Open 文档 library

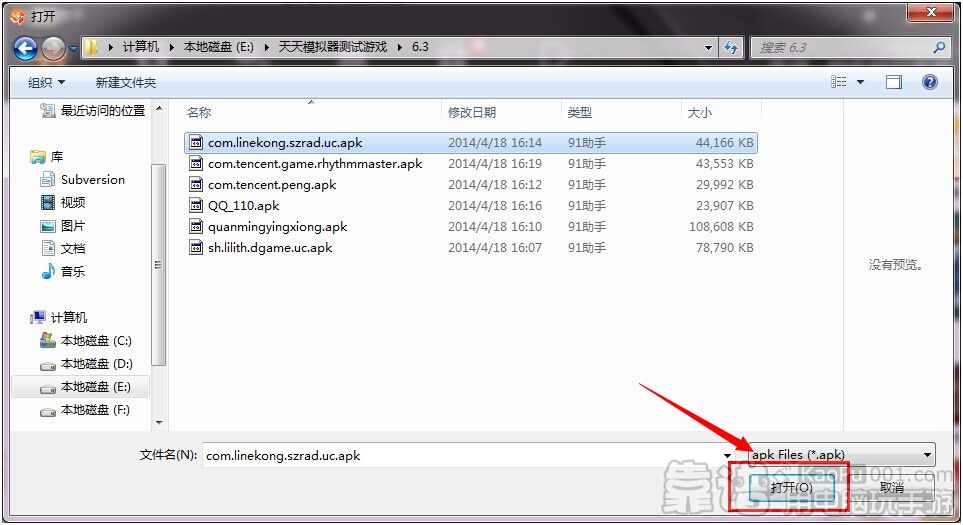pyautogui.click(x=63, y=248)
